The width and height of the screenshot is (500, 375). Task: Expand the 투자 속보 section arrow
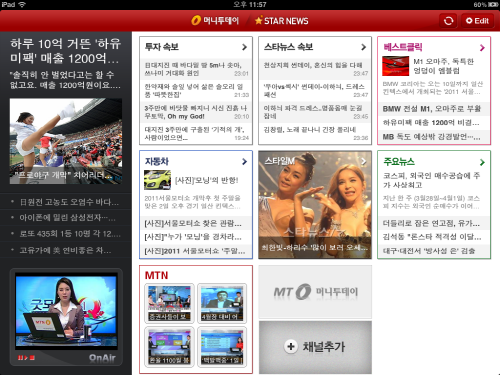[244, 47]
